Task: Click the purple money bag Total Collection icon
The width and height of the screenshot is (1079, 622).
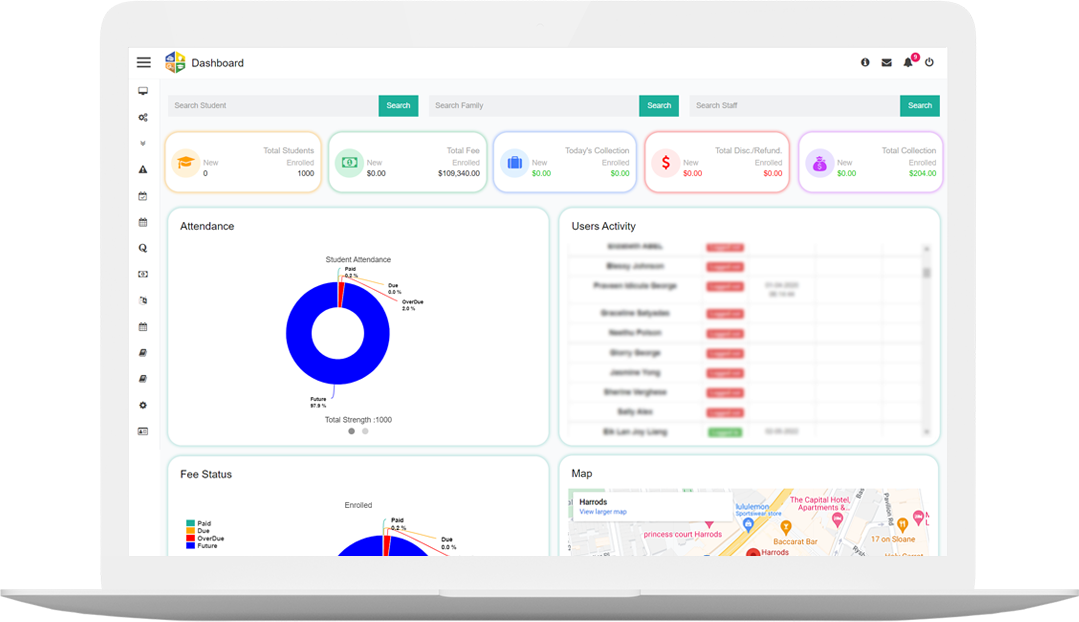Action: pyautogui.click(x=819, y=163)
